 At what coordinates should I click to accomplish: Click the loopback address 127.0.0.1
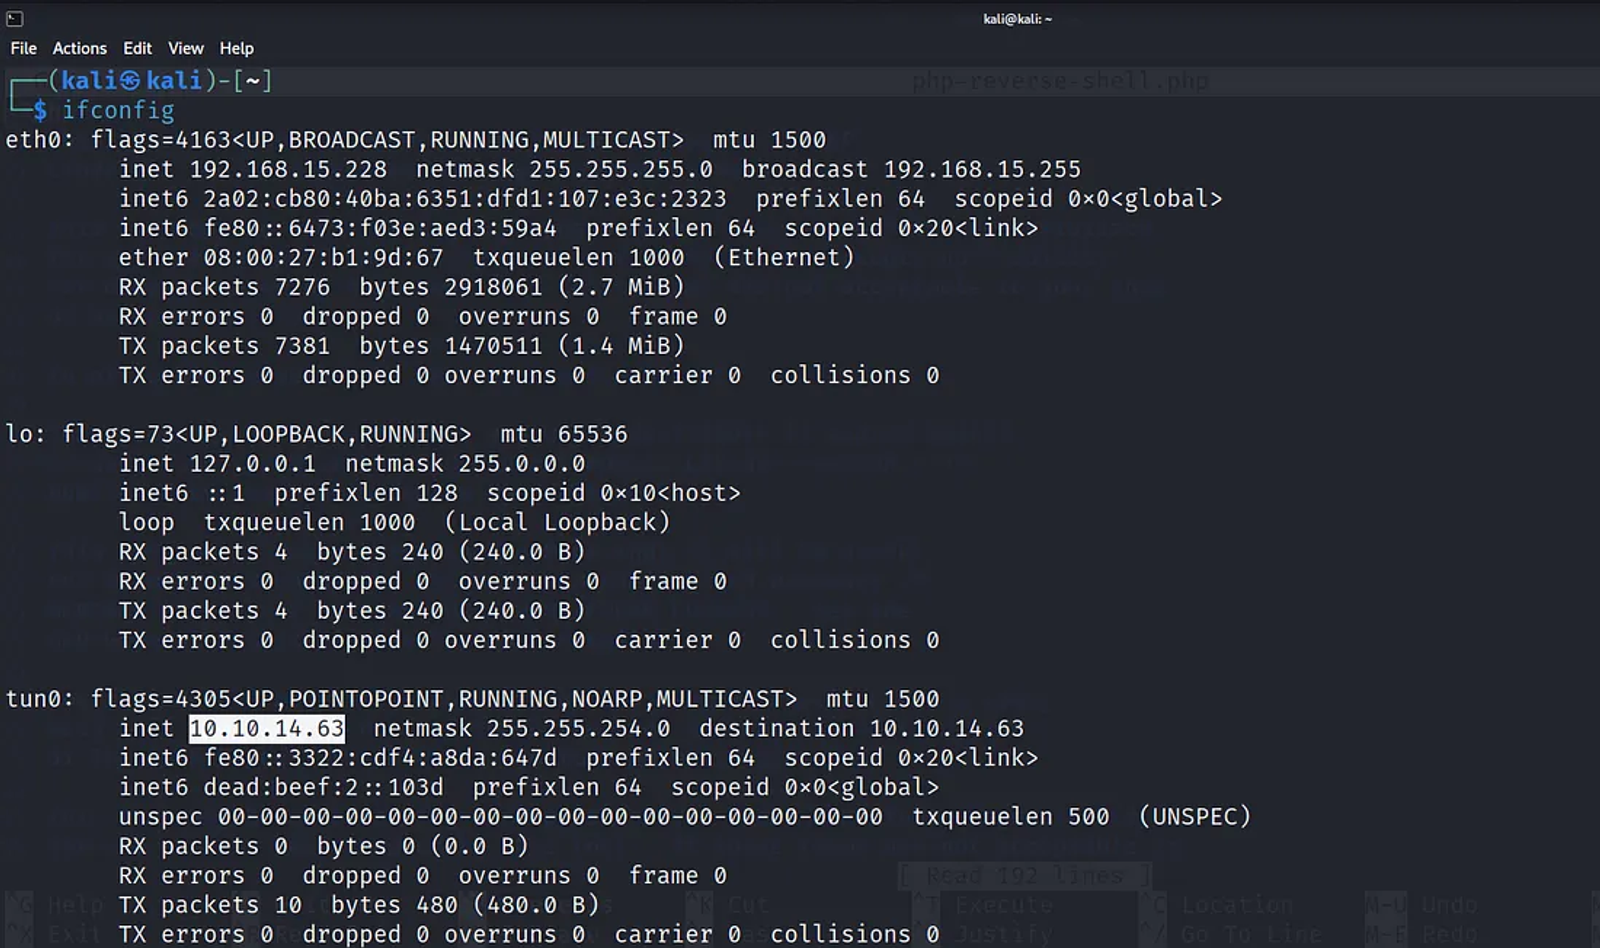[252, 463]
